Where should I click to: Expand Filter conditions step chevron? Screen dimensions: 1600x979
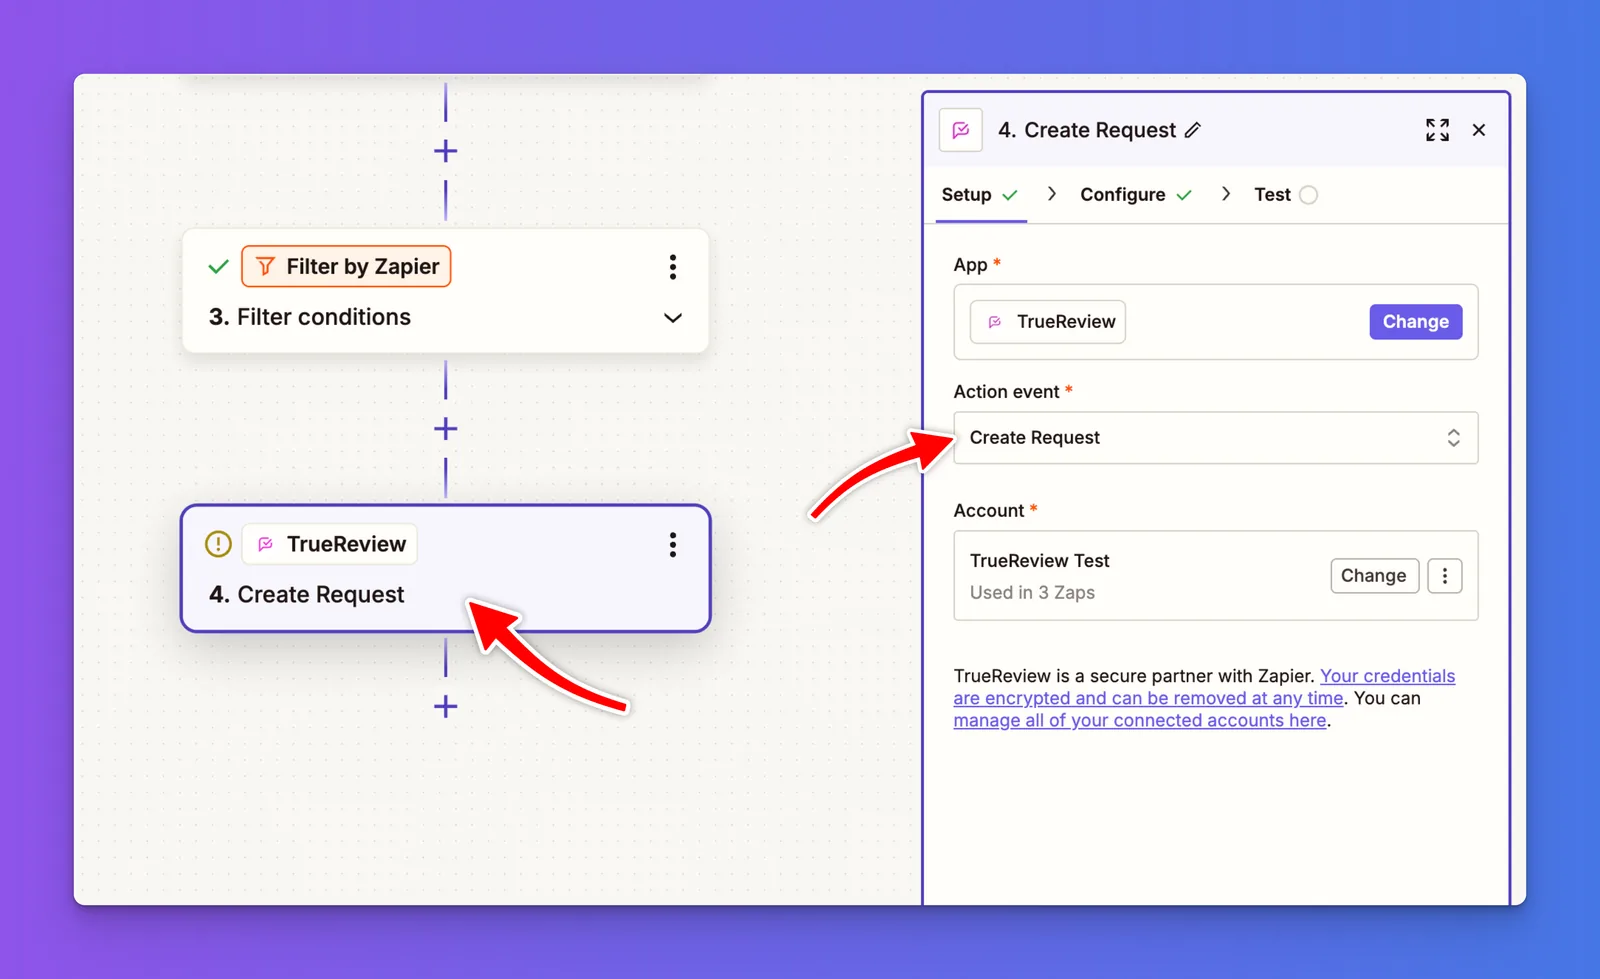673,318
